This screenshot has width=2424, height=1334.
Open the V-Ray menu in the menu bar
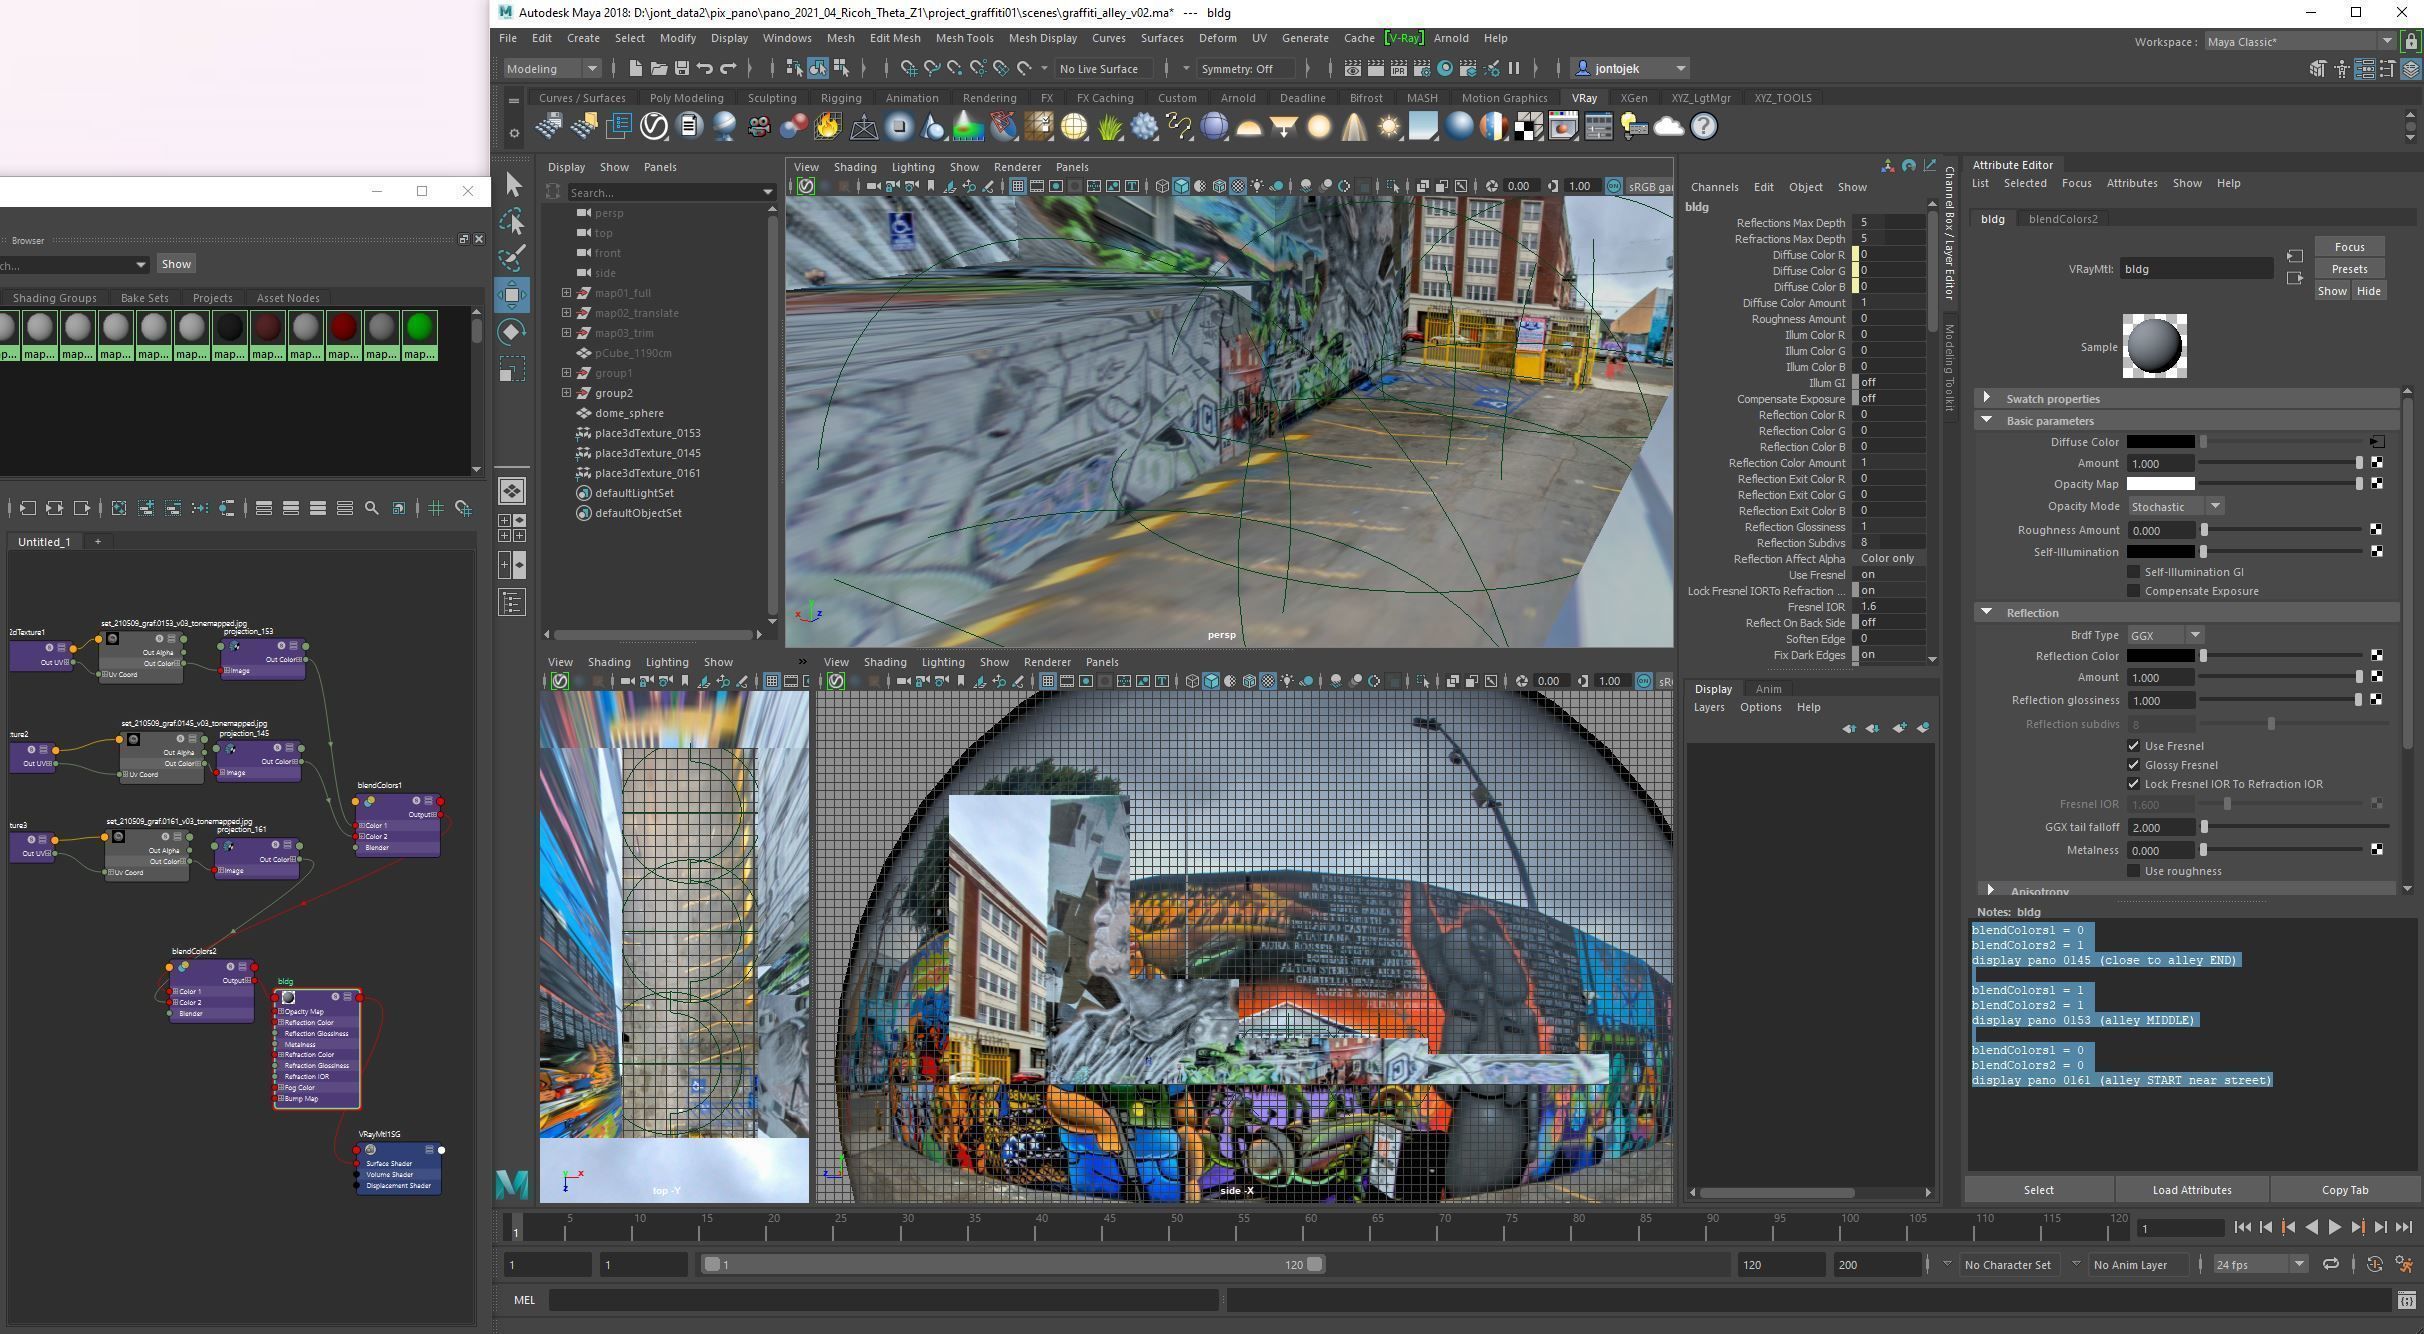point(1403,38)
